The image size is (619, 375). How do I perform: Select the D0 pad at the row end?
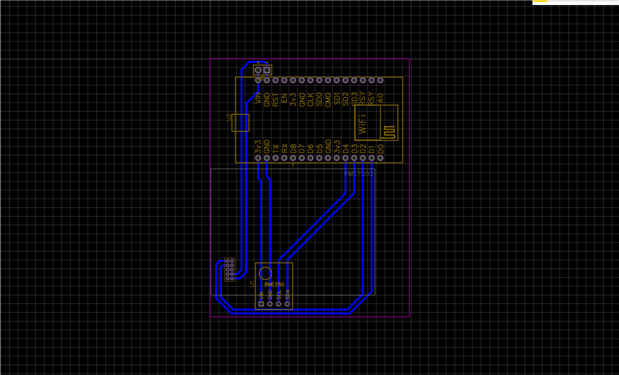point(380,158)
